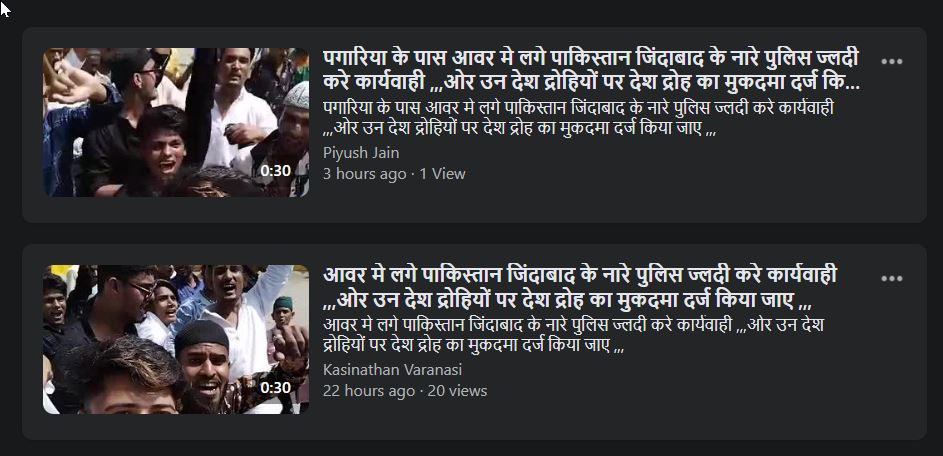943x456 pixels.
Task: Click the 0:30 duration badge on first video
Action: (x=275, y=171)
